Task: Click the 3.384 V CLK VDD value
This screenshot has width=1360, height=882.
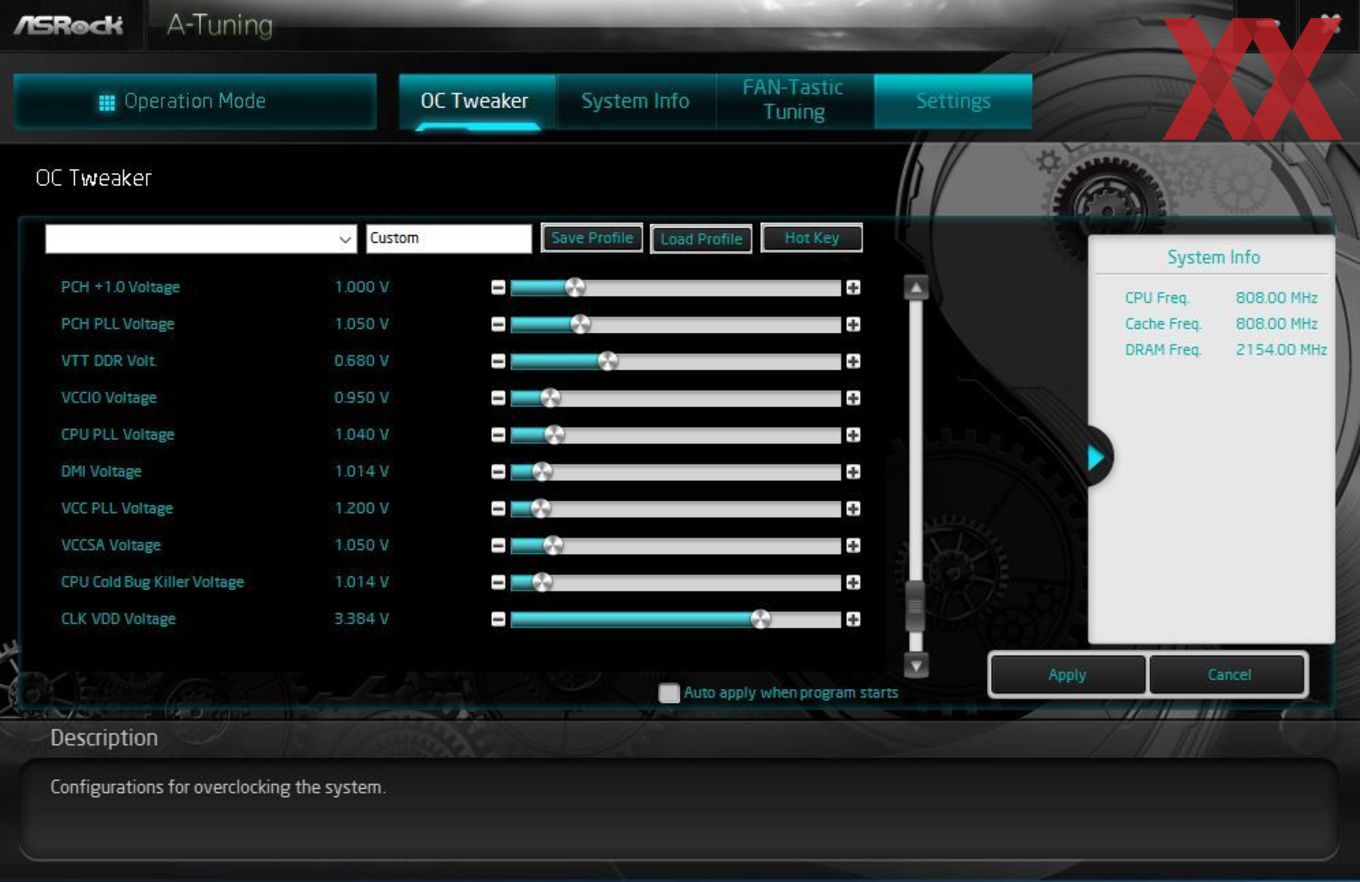Action: point(362,619)
